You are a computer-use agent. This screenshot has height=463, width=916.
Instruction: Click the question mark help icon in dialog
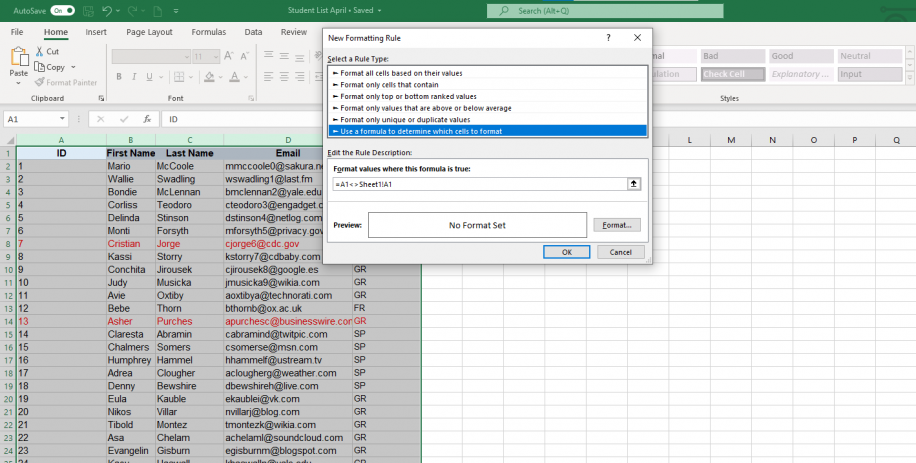point(608,38)
